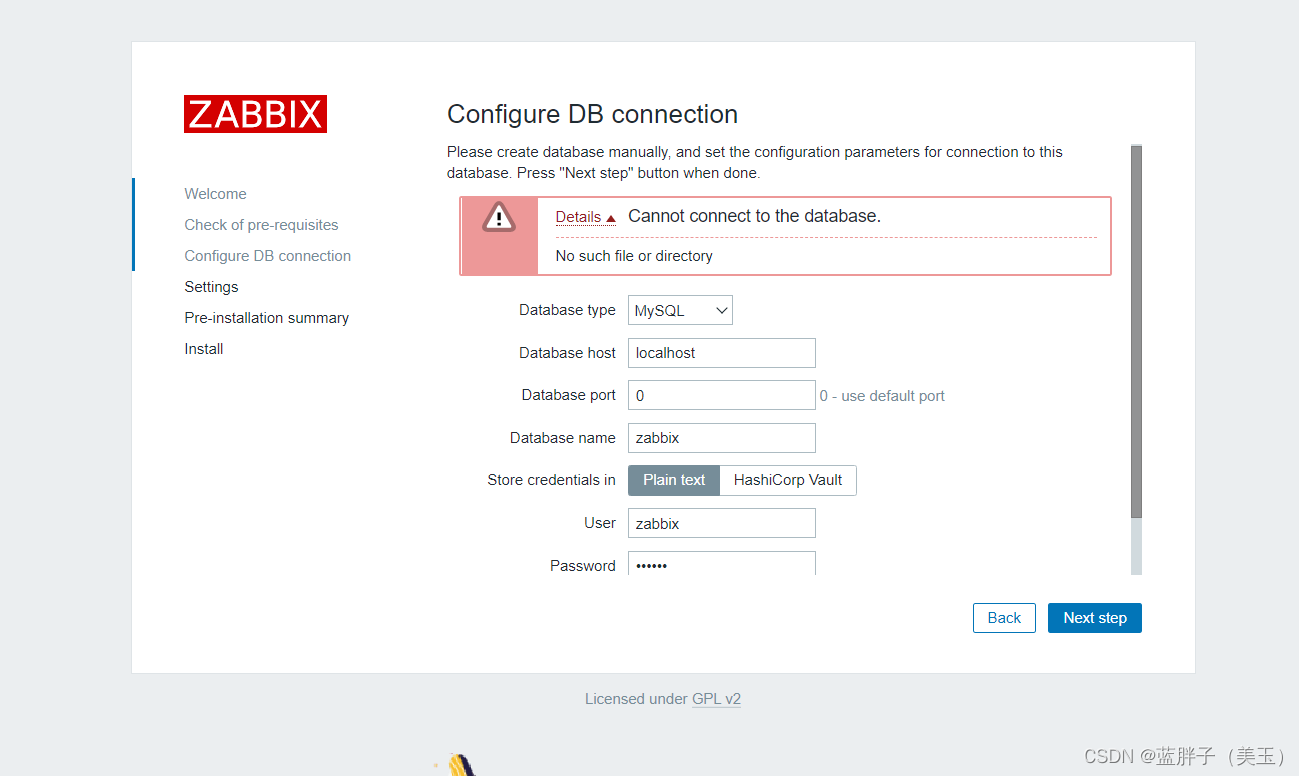1299x776 pixels.
Task: Click the Database host field
Action: coord(722,353)
